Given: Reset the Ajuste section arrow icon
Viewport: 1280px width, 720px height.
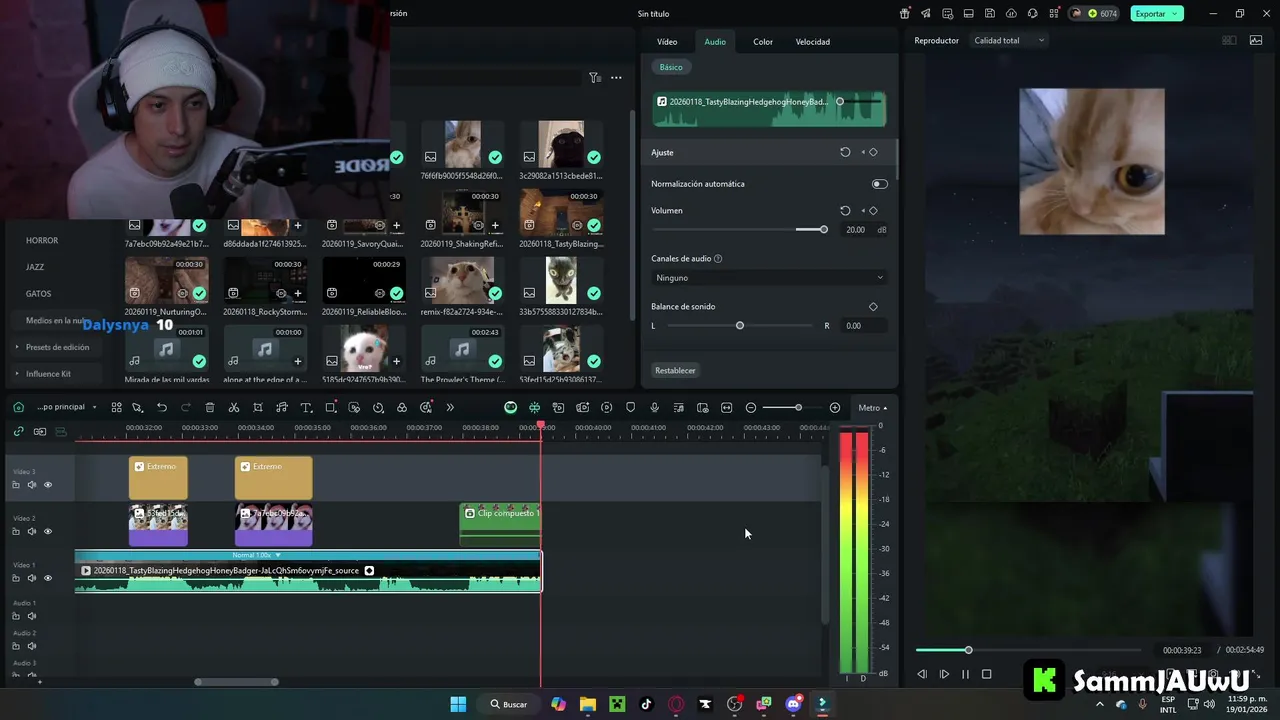Looking at the screenshot, I should coord(845,152).
